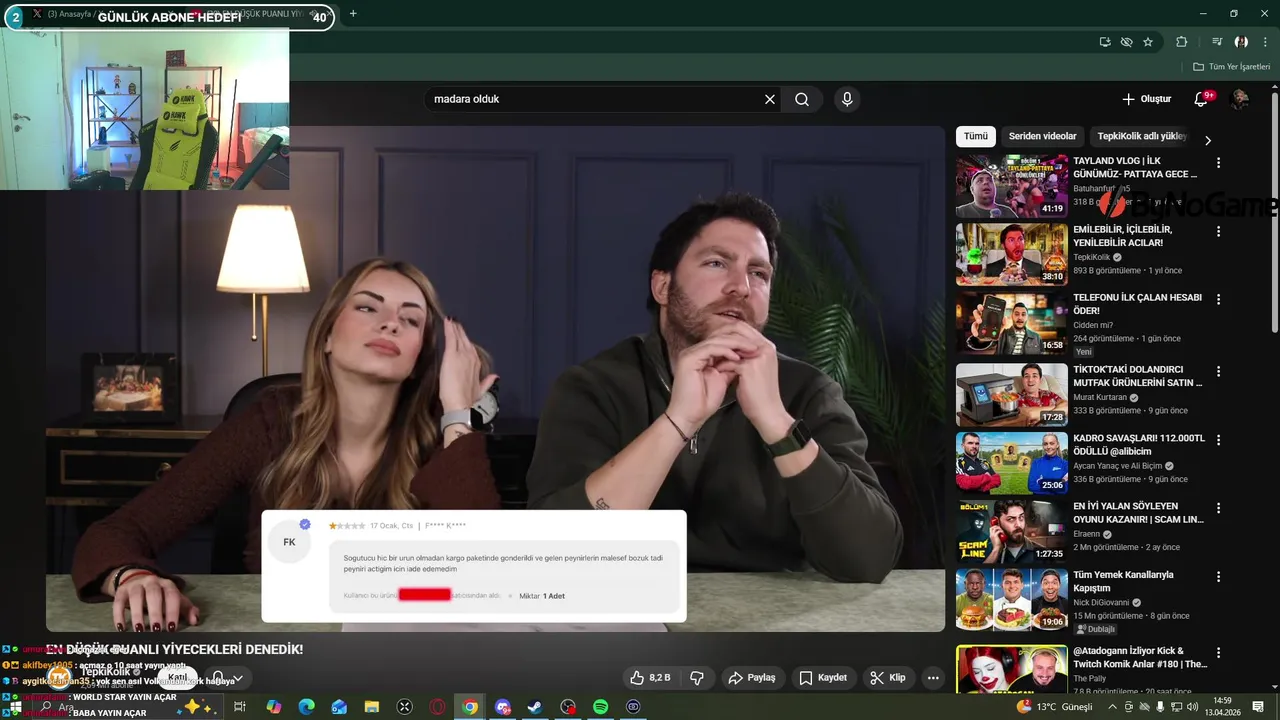This screenshot has width=1280, height=720.
Task: Open the 13°C Güneşli weather widget
Action: [1055, 707]
